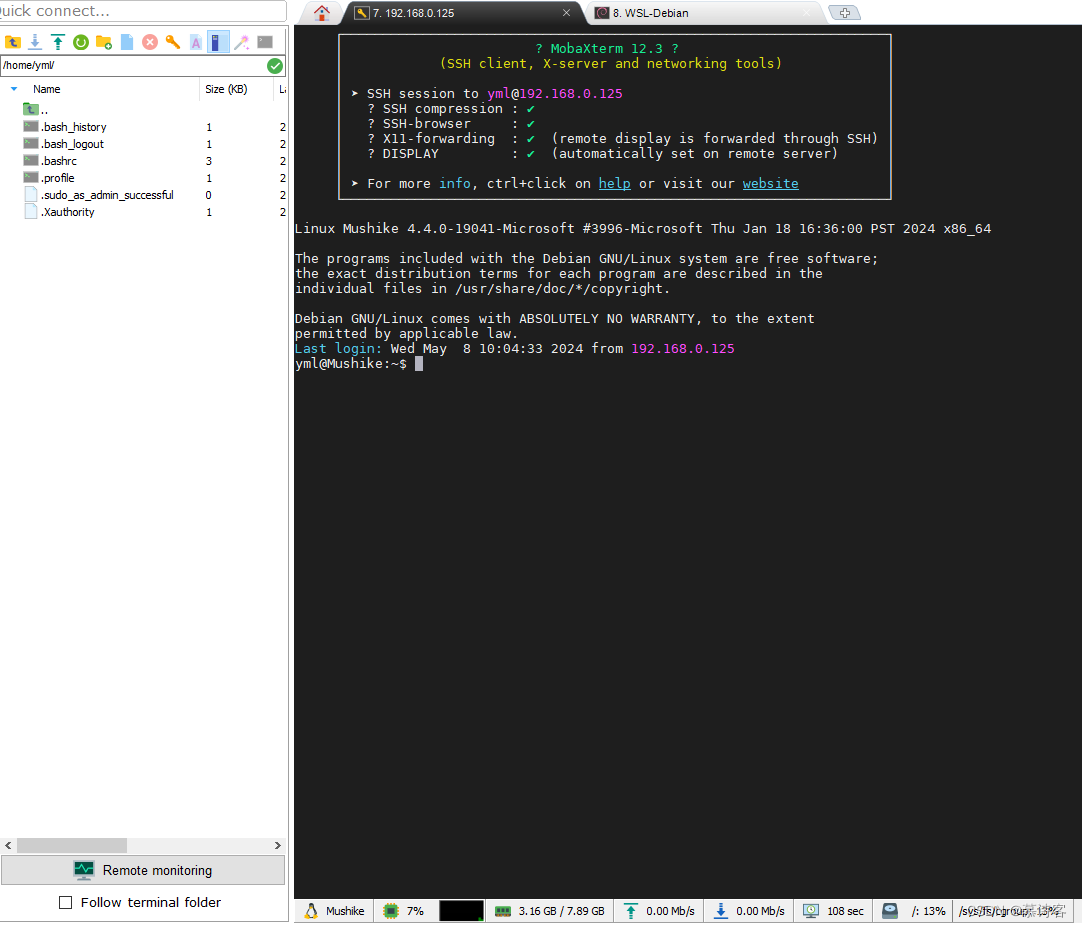The image size is (1082, 927).
Task: Click the parent folder '..' entry icon
Action: tap(30, 109)
